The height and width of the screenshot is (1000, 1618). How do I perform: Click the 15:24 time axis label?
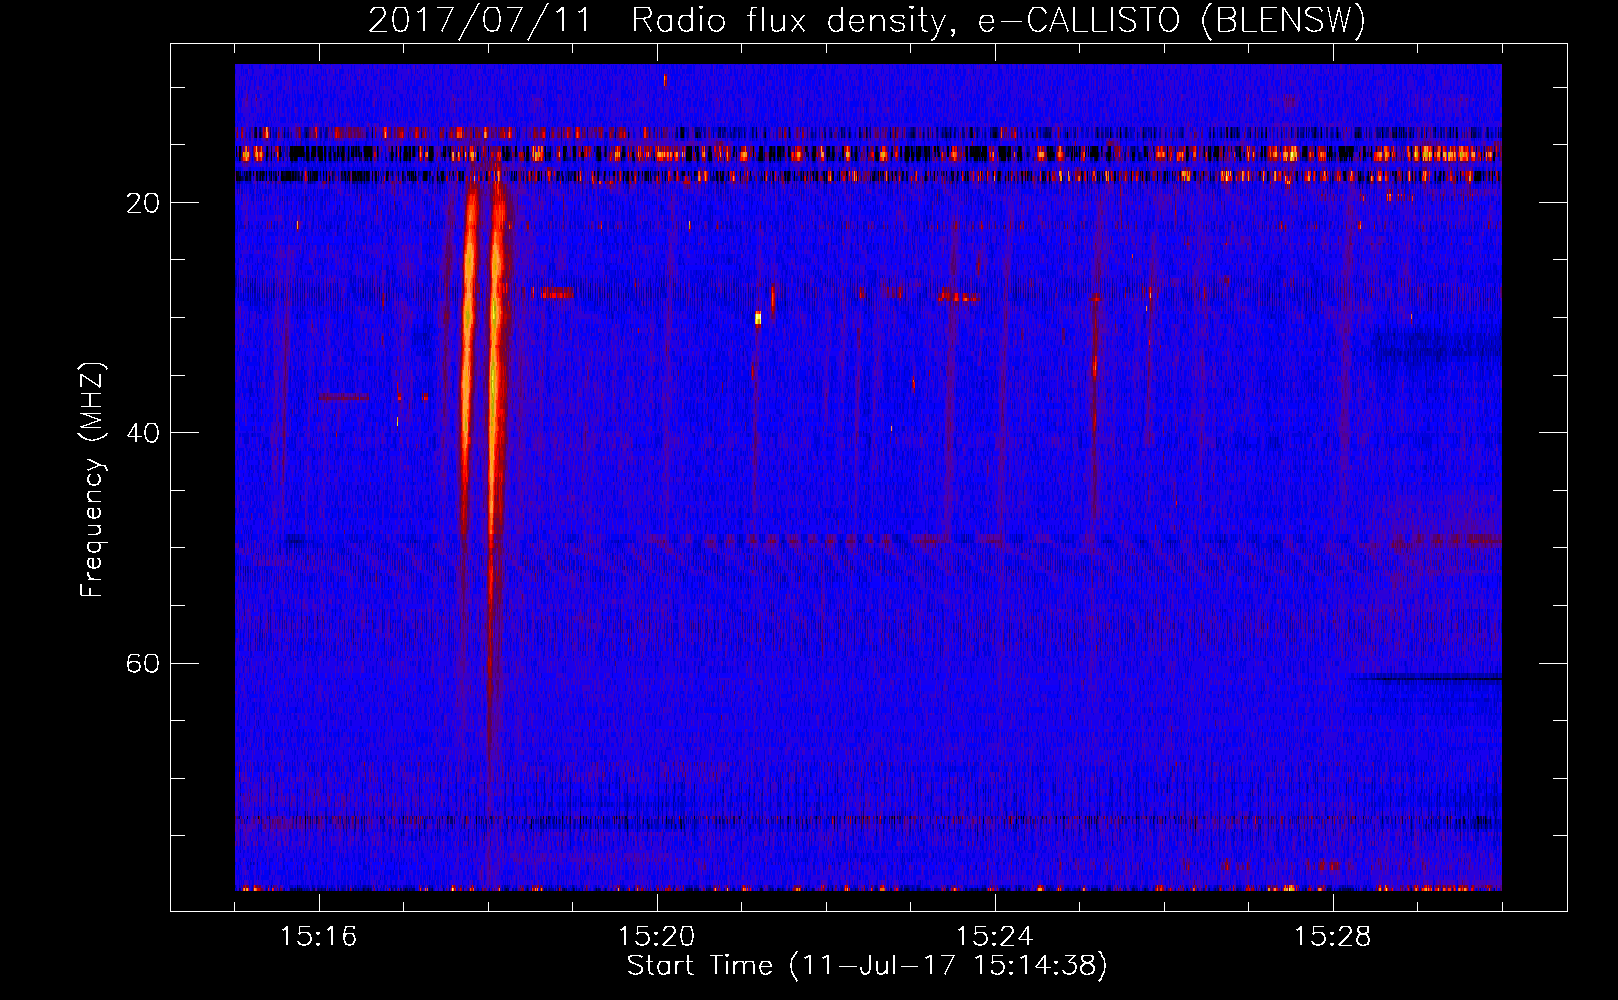pos(995,937)
